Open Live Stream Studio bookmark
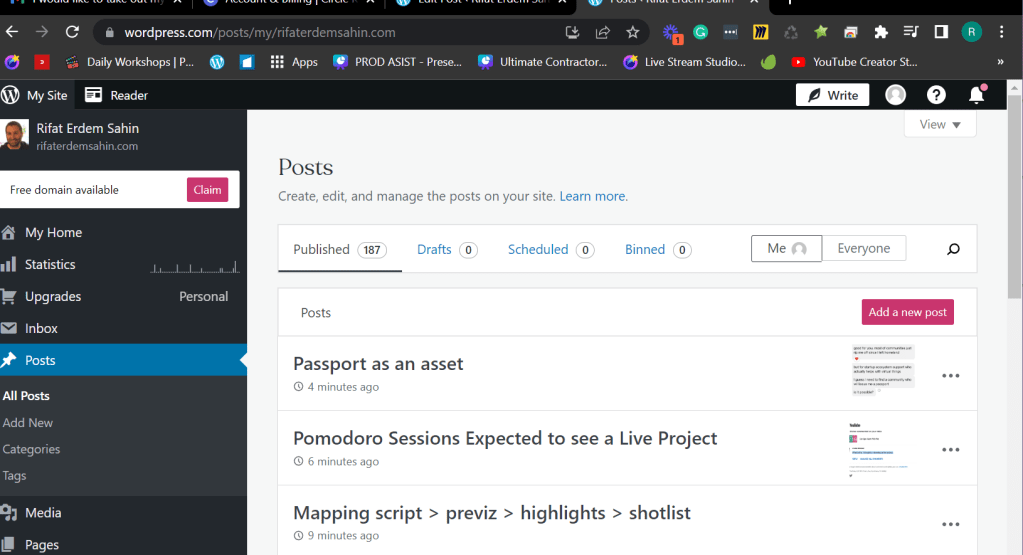 click(685, 62)
